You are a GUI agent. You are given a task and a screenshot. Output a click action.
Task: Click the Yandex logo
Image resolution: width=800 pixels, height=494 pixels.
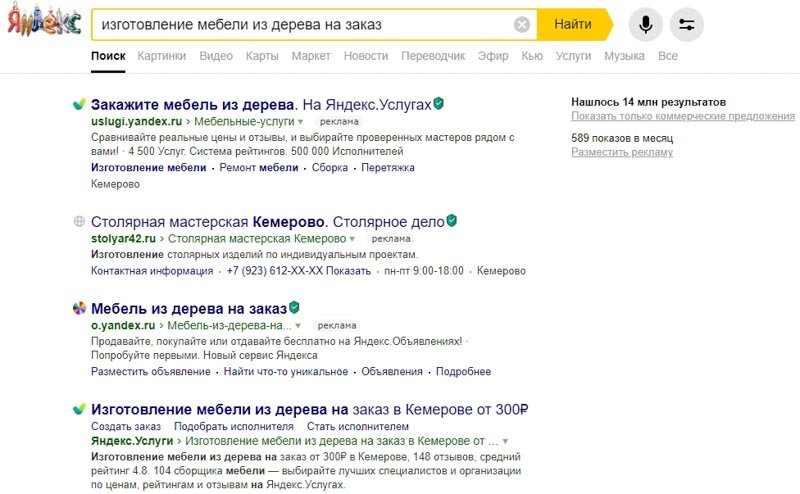coord(44,21)
